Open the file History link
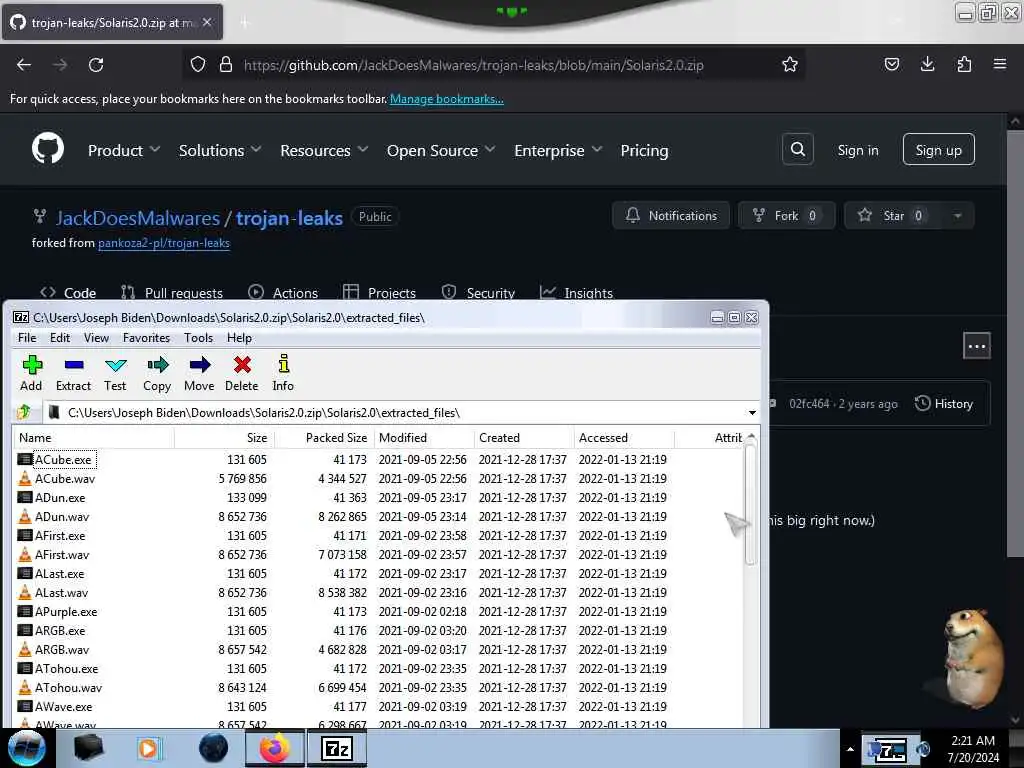 pyautogui.click(x=944, y=404)
